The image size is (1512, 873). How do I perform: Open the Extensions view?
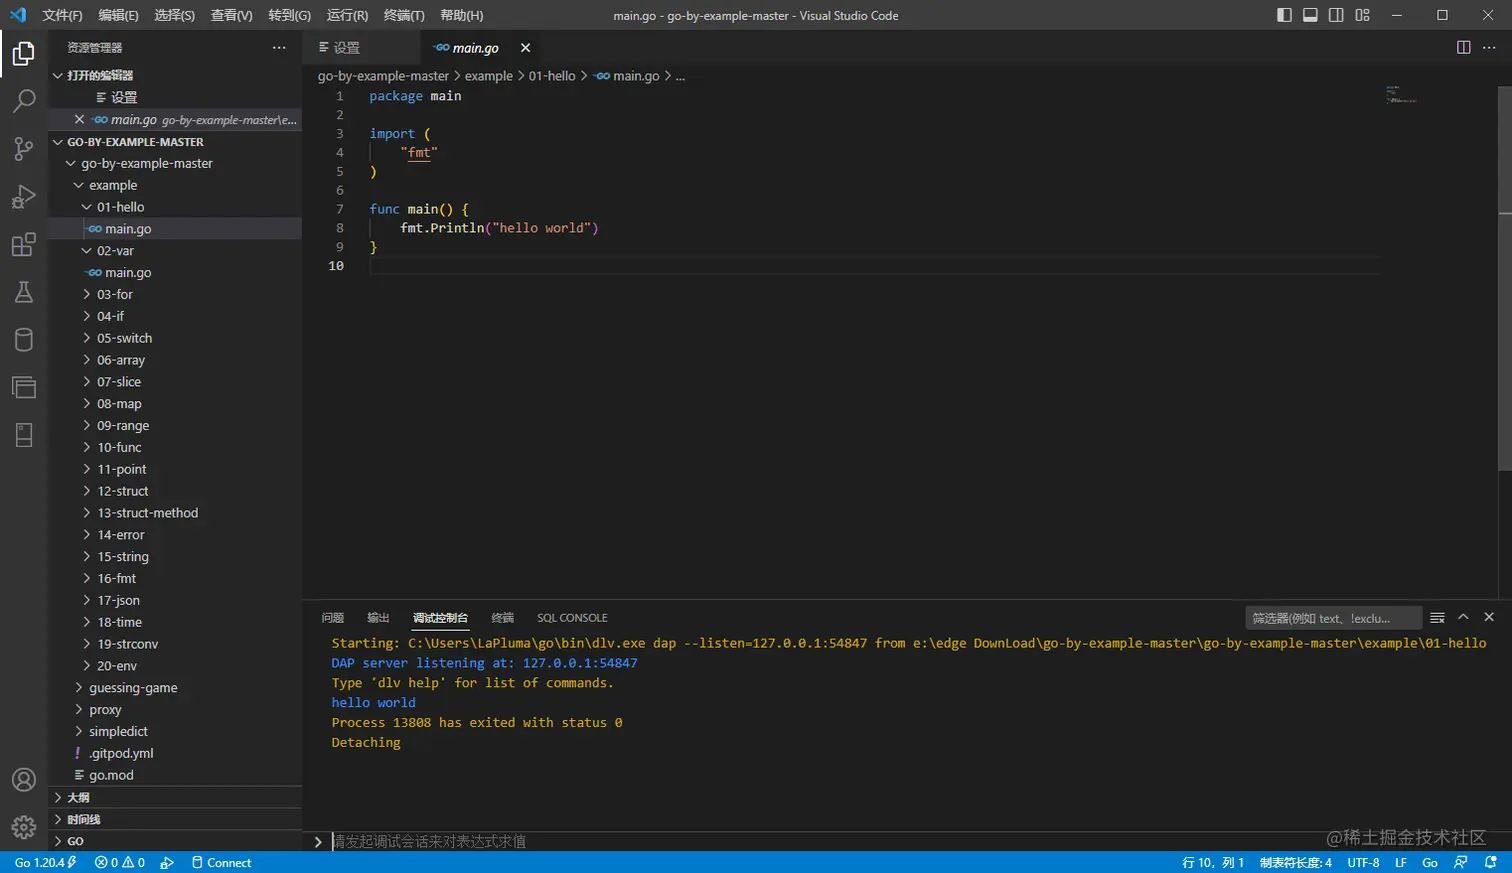click(24, 245)
